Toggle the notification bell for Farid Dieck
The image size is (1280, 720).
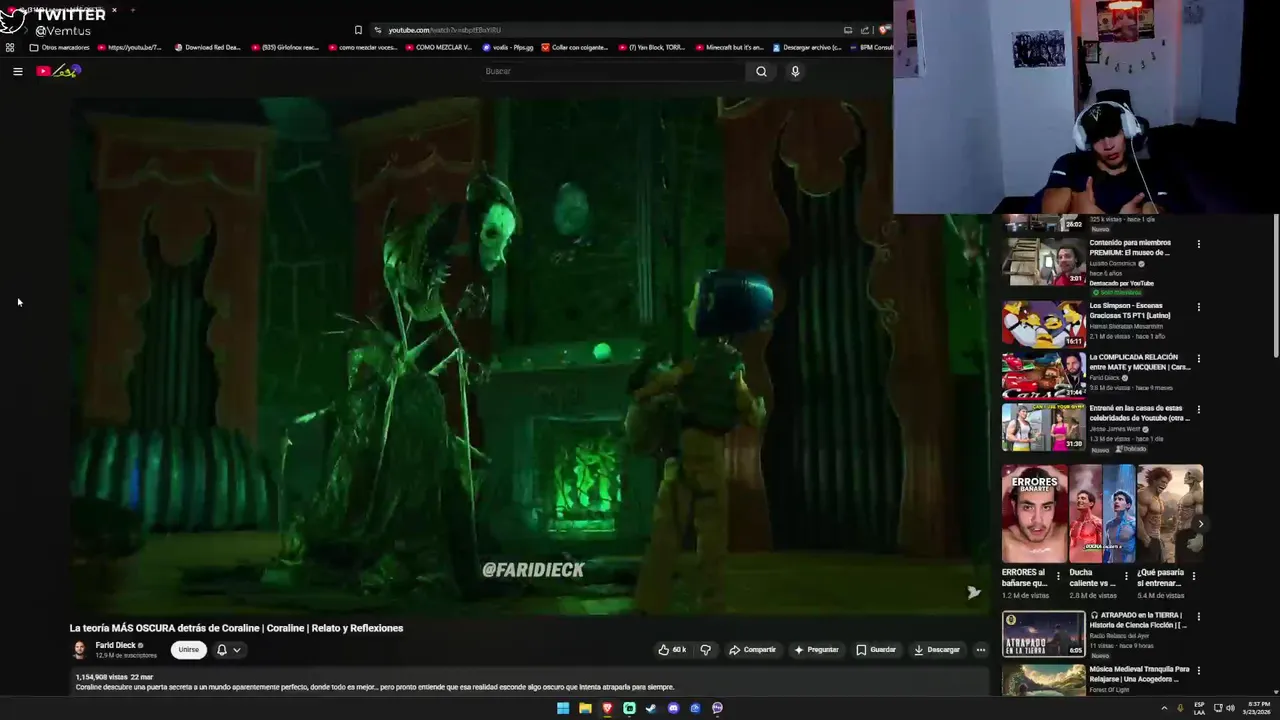click(222, 650)
